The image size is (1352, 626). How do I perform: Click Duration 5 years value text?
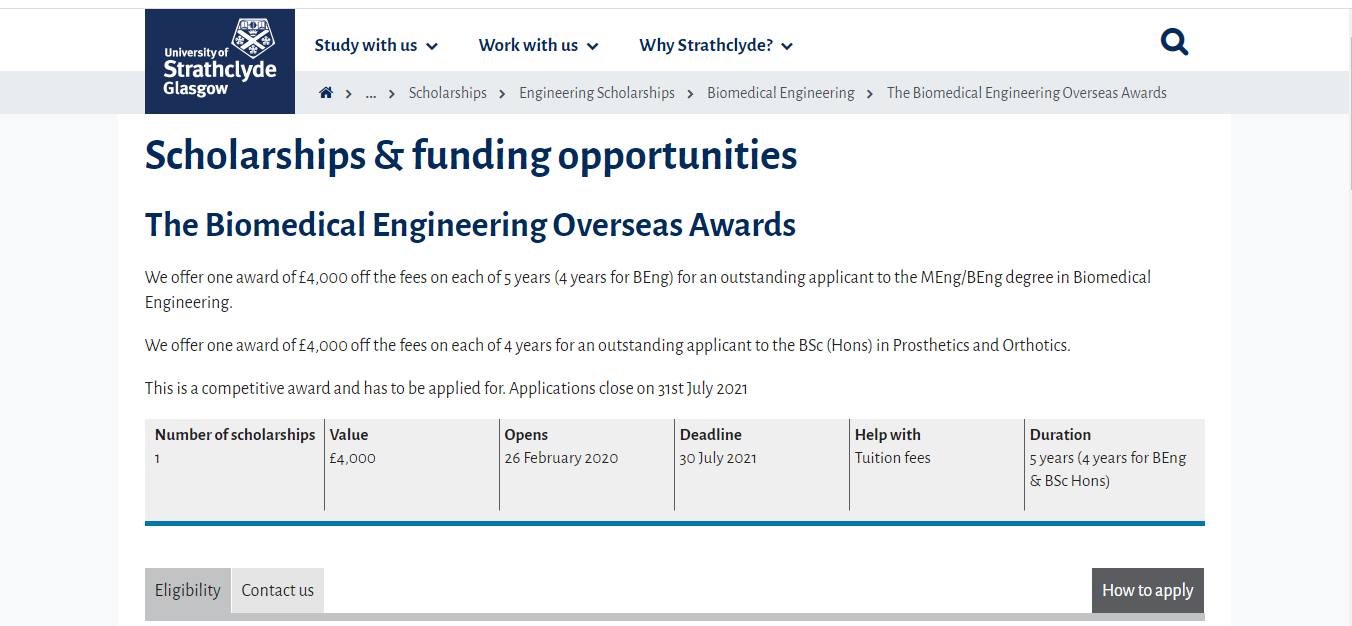(x=1108, y=469)
